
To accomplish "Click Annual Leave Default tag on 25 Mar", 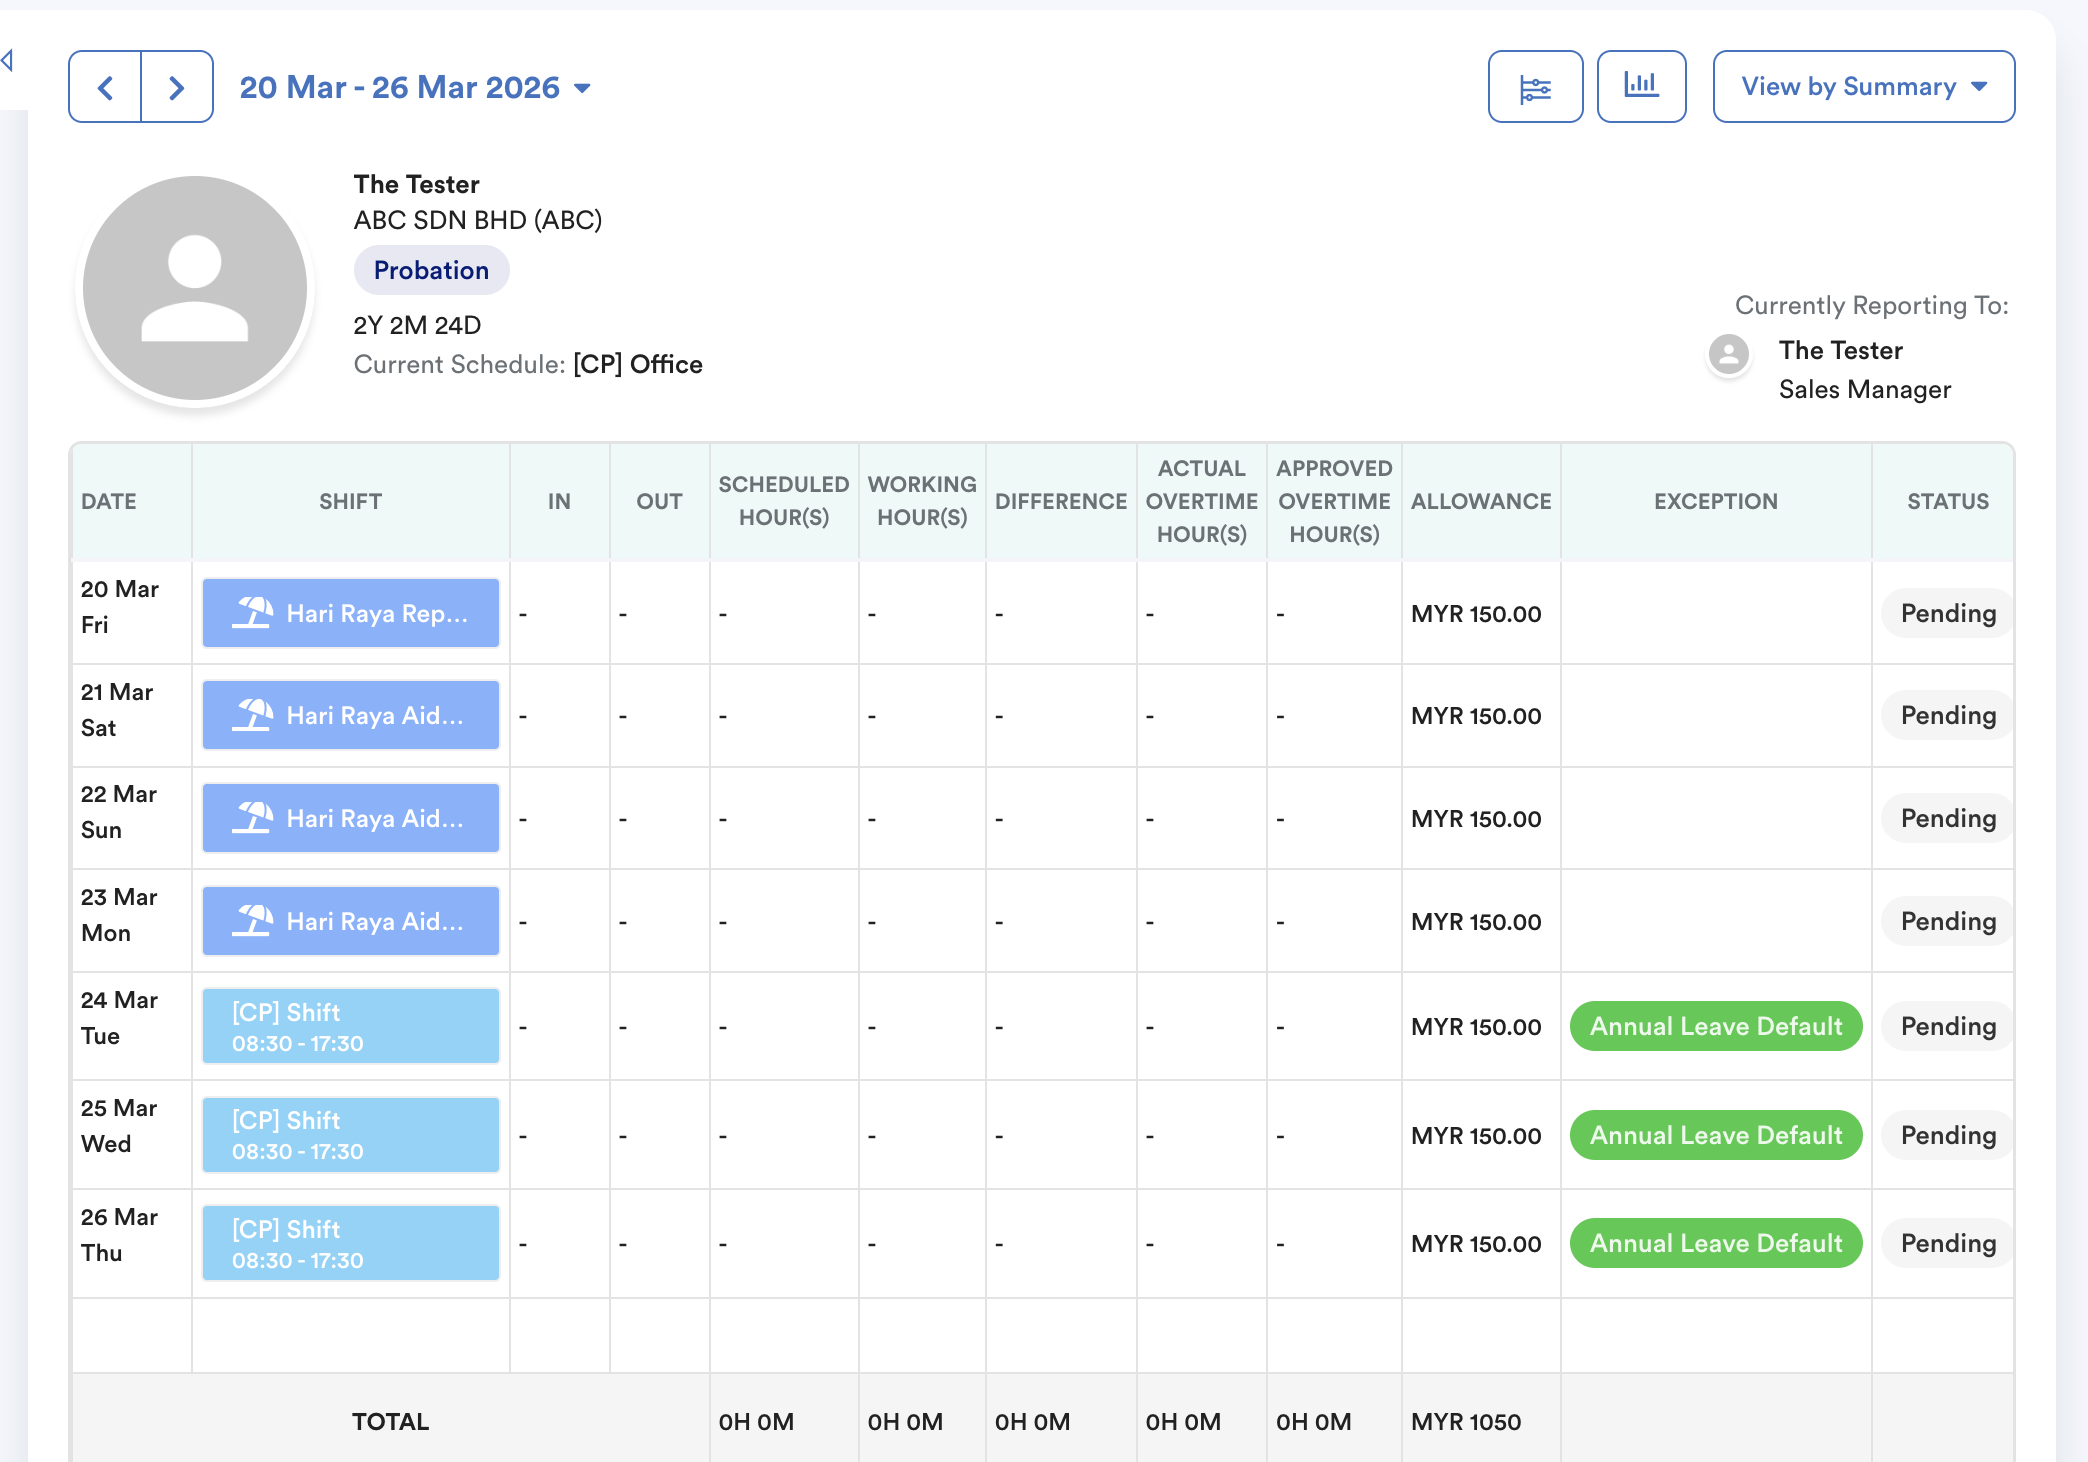I will point(1715,1135).
